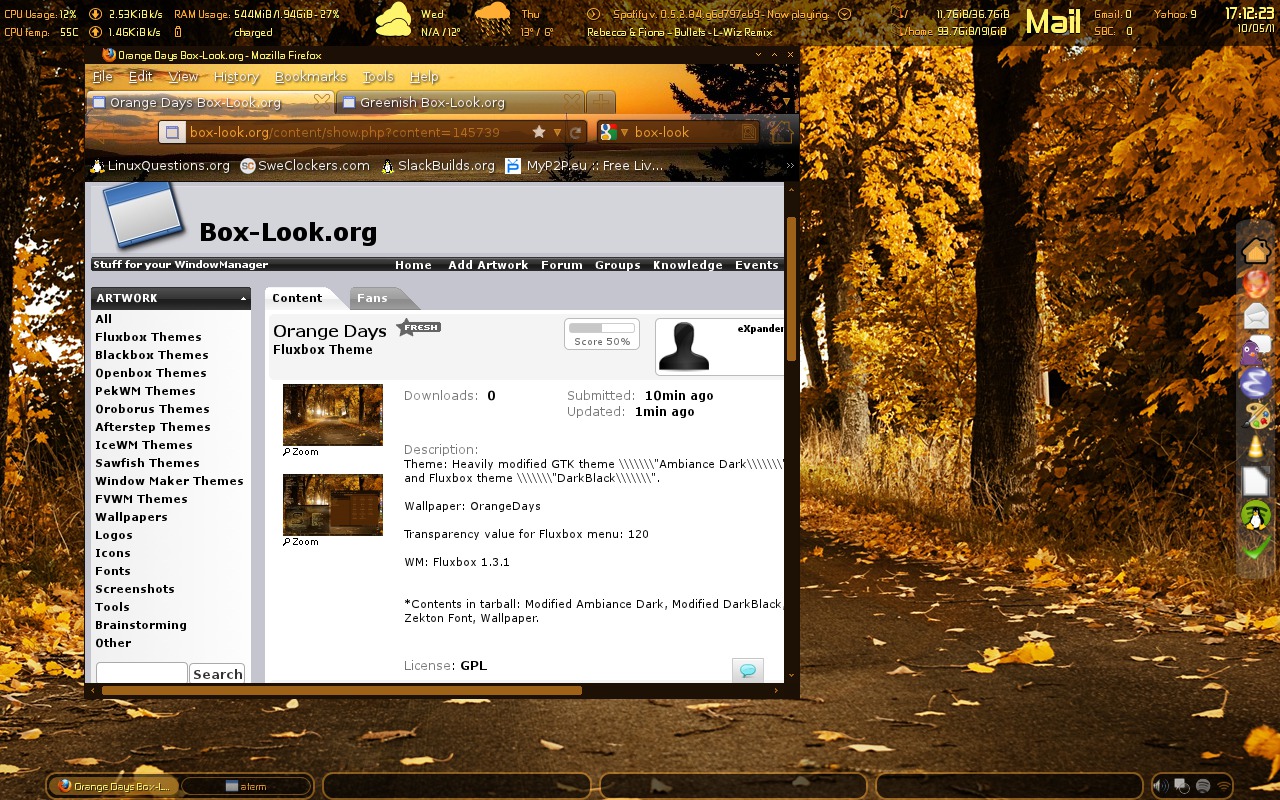Click the wifi icon in system tray
Image resolution: width=1280 pixels, height=800 pixels.
pos(1223,786)
